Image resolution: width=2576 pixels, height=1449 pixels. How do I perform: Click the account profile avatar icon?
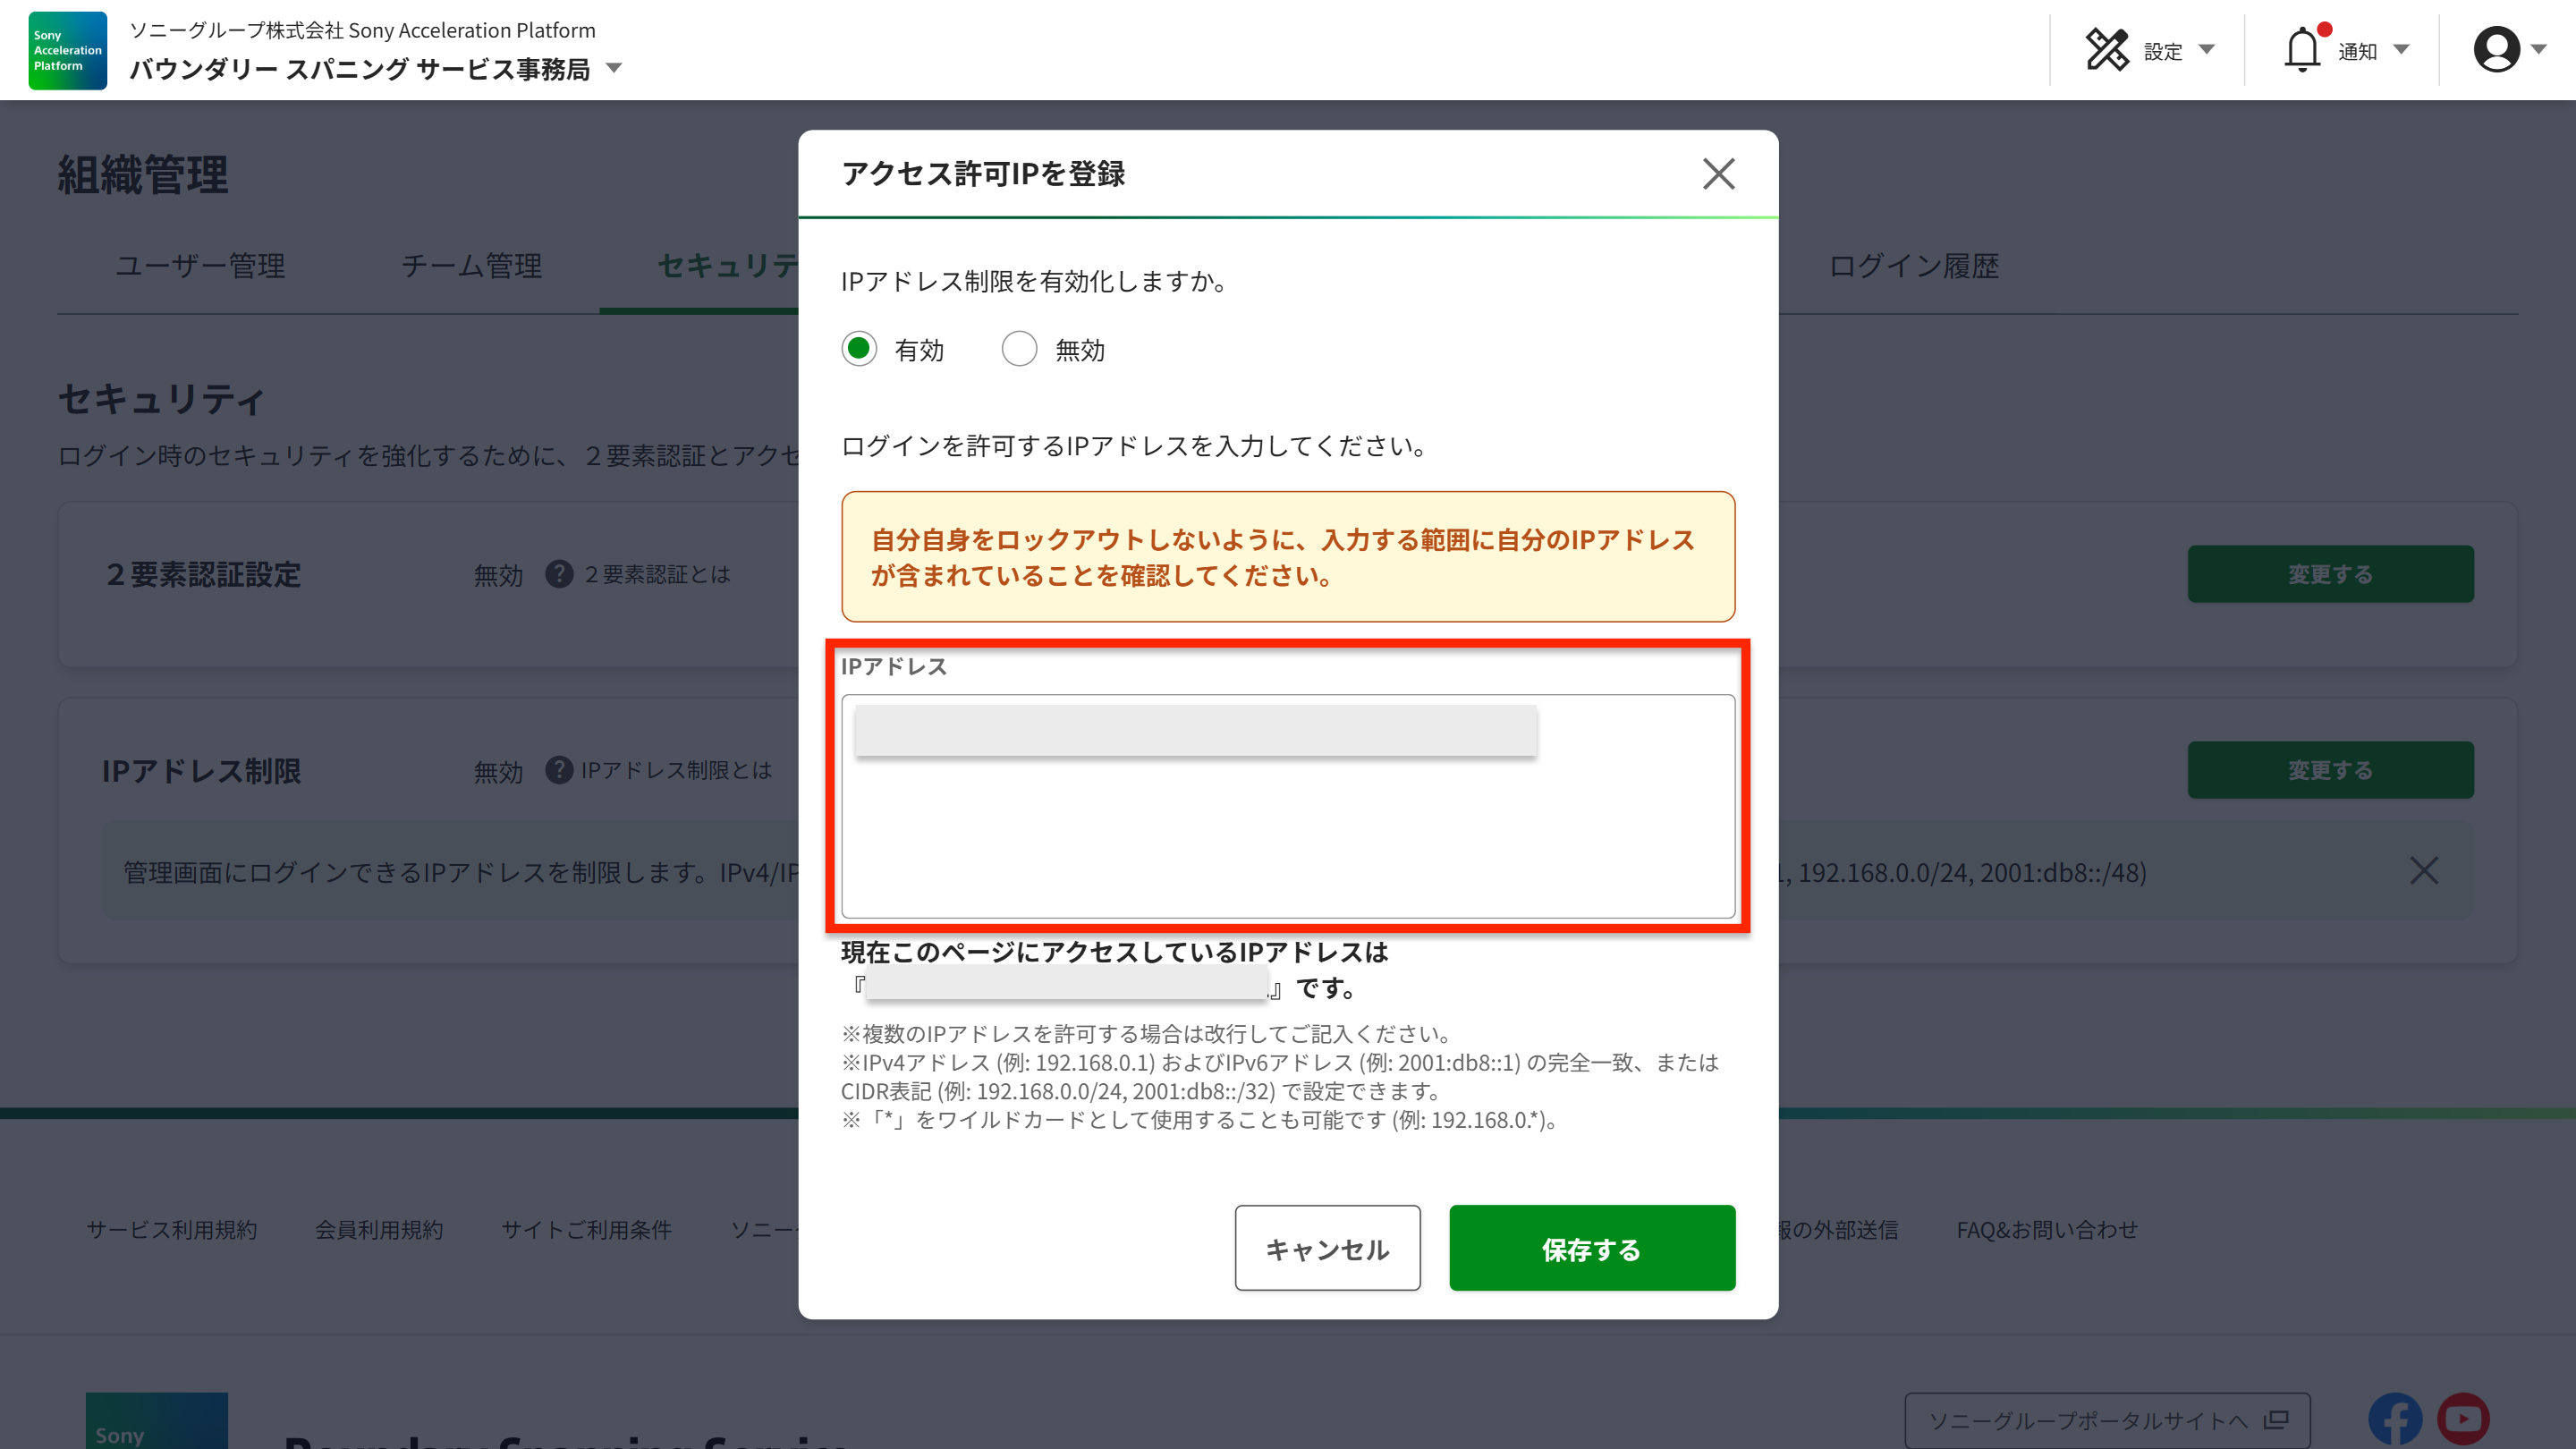[2496, 48]
